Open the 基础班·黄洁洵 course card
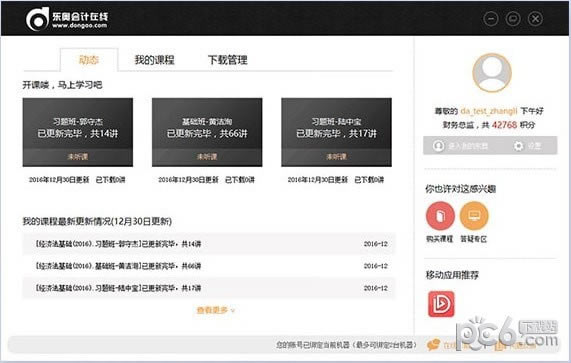The image size is (571, 363). pyautogui.click(x=207, y=132)
